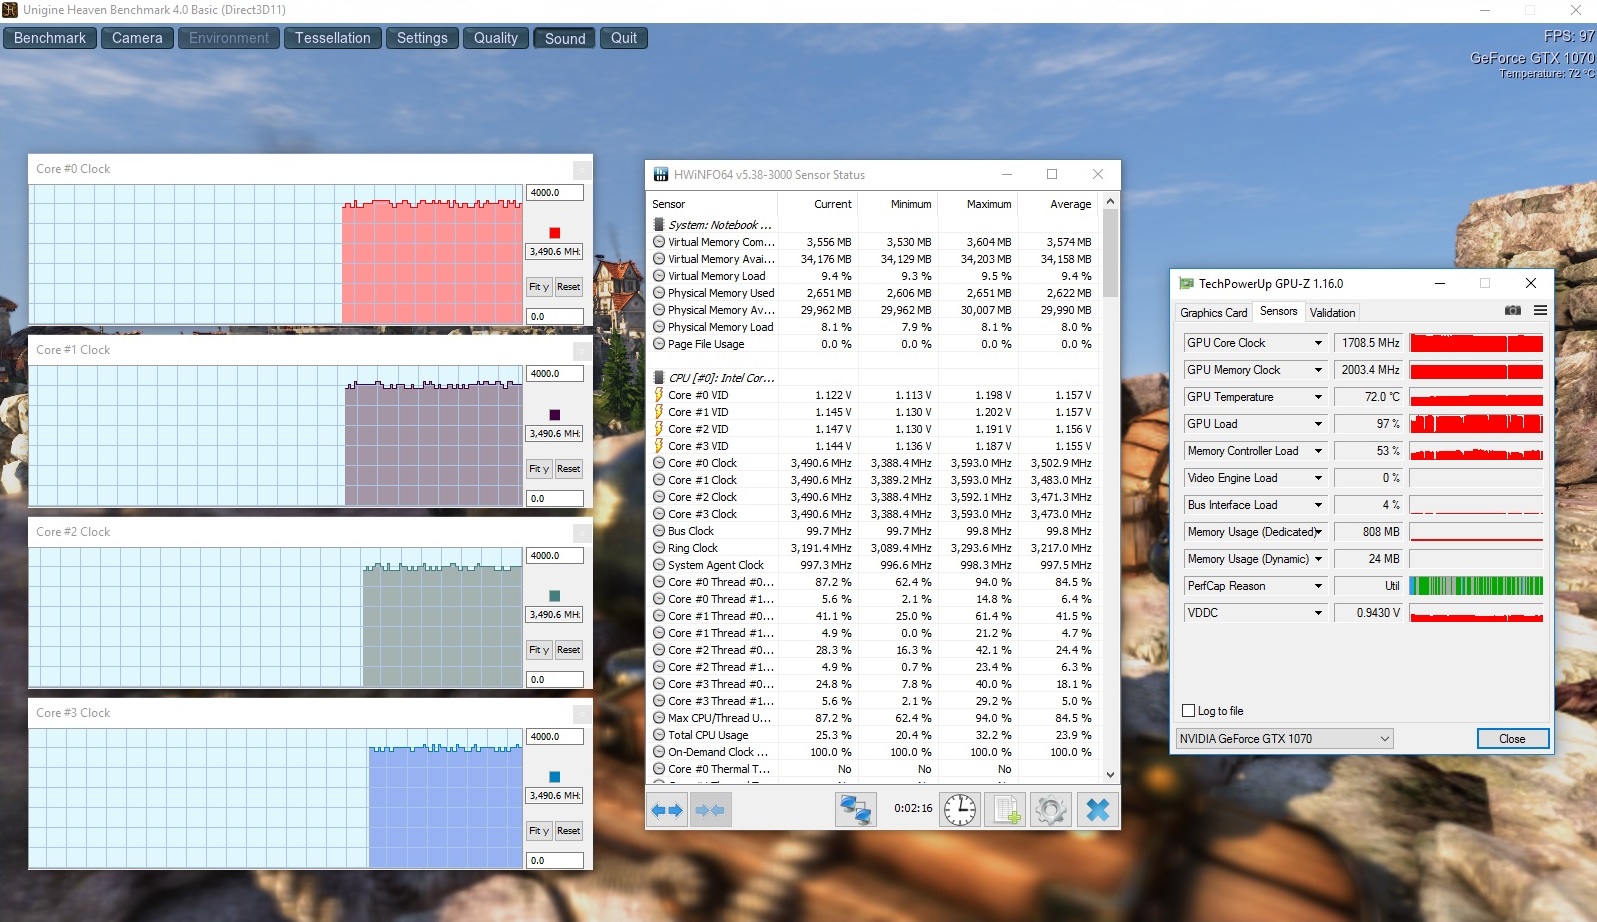Image resolution: width=1597 pixels, height=922 pixels.
Task: Open the Settings menu in Heaven
Action: point(422,38)
